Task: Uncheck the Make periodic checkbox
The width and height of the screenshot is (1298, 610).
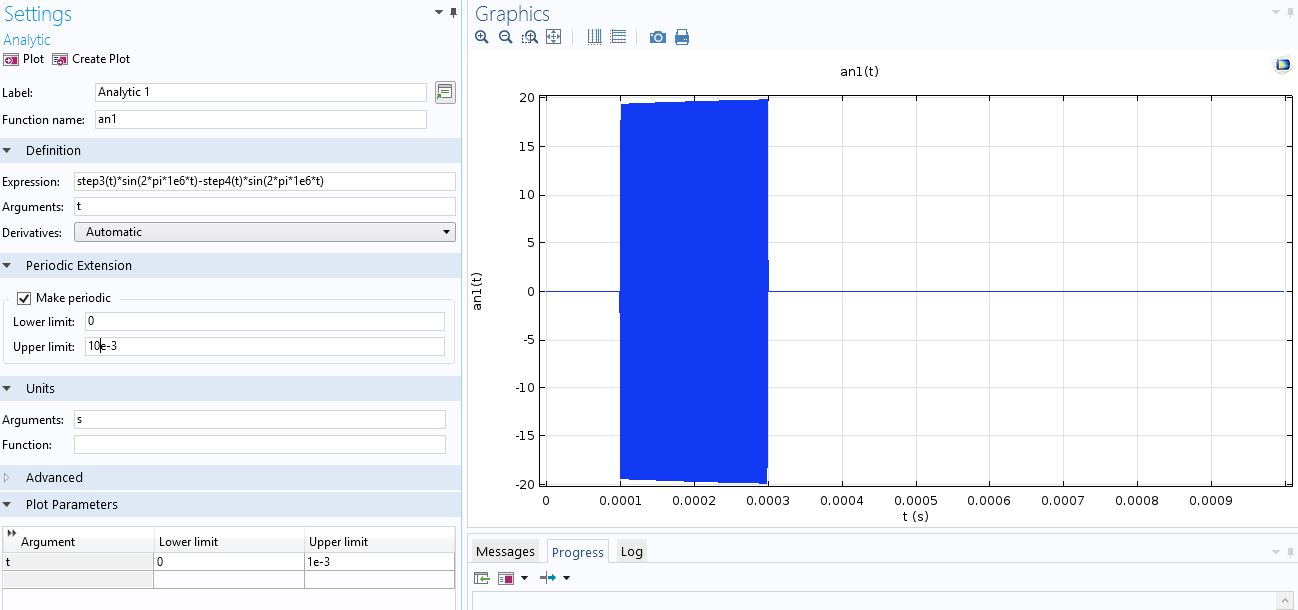Action: pyautogui.click(x=25, y=298)
